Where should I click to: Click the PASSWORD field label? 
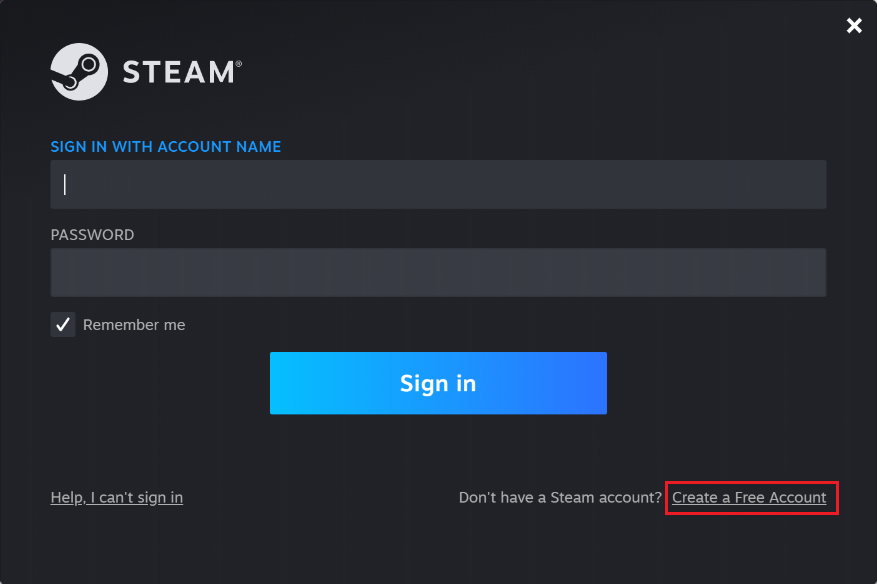click(x=92, y=235)
